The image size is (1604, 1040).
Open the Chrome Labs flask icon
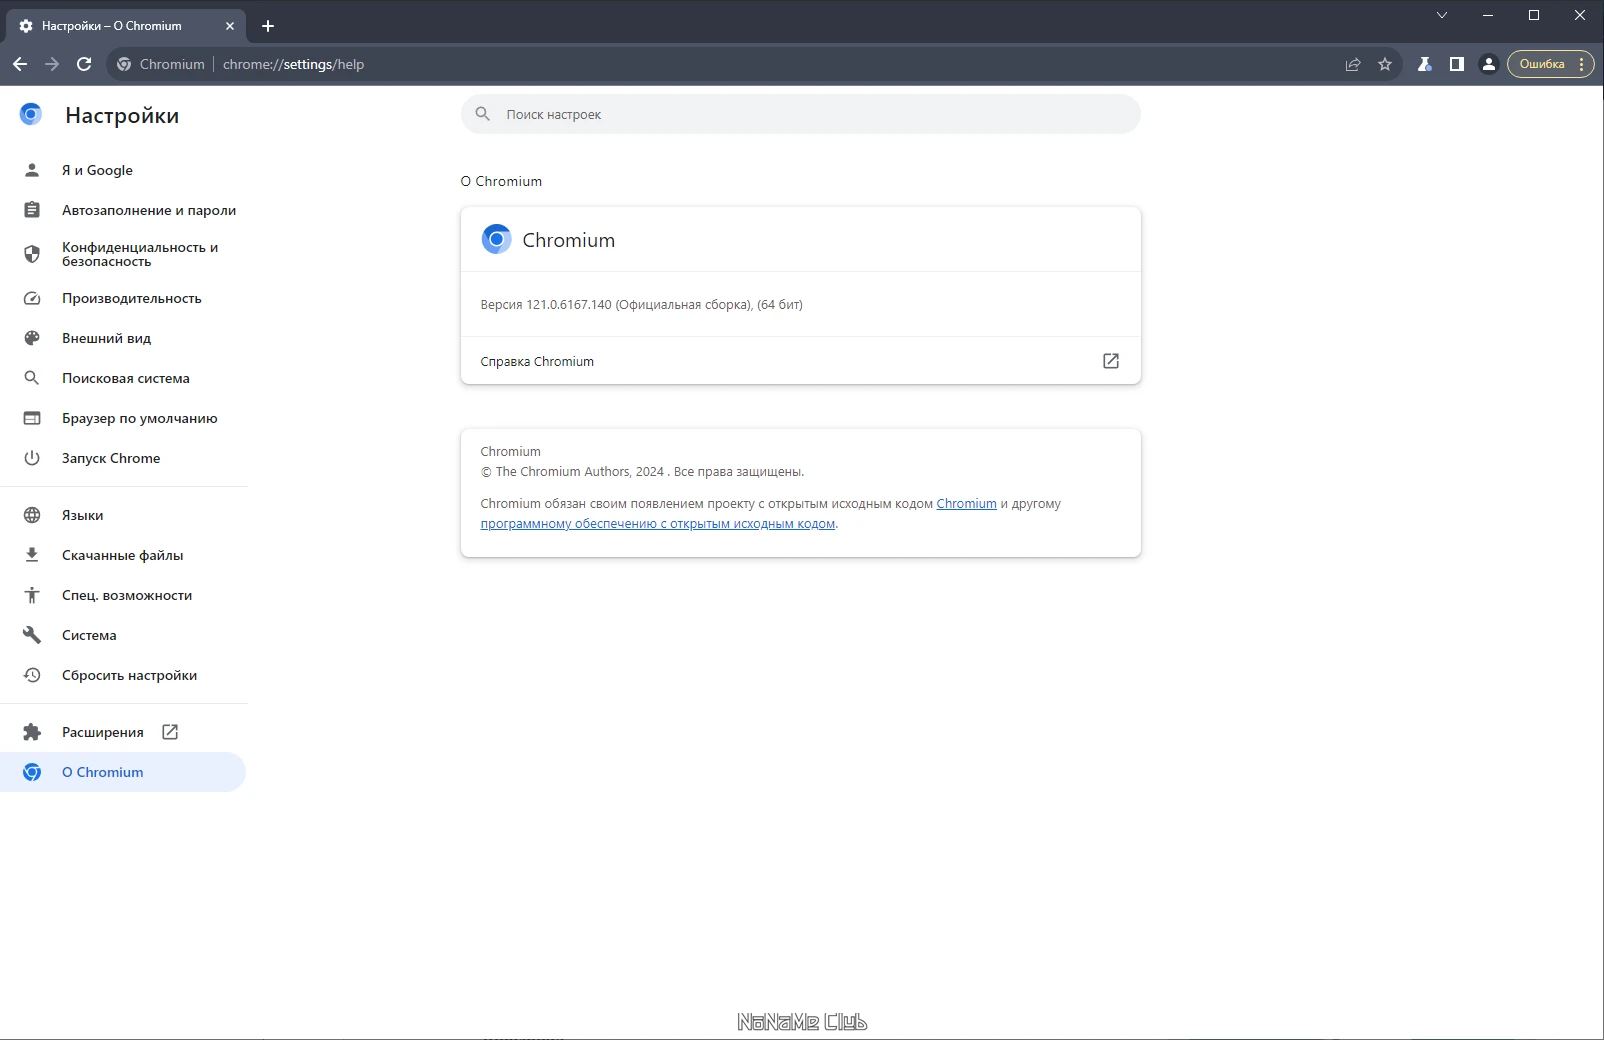click(x=1425, y=64)
